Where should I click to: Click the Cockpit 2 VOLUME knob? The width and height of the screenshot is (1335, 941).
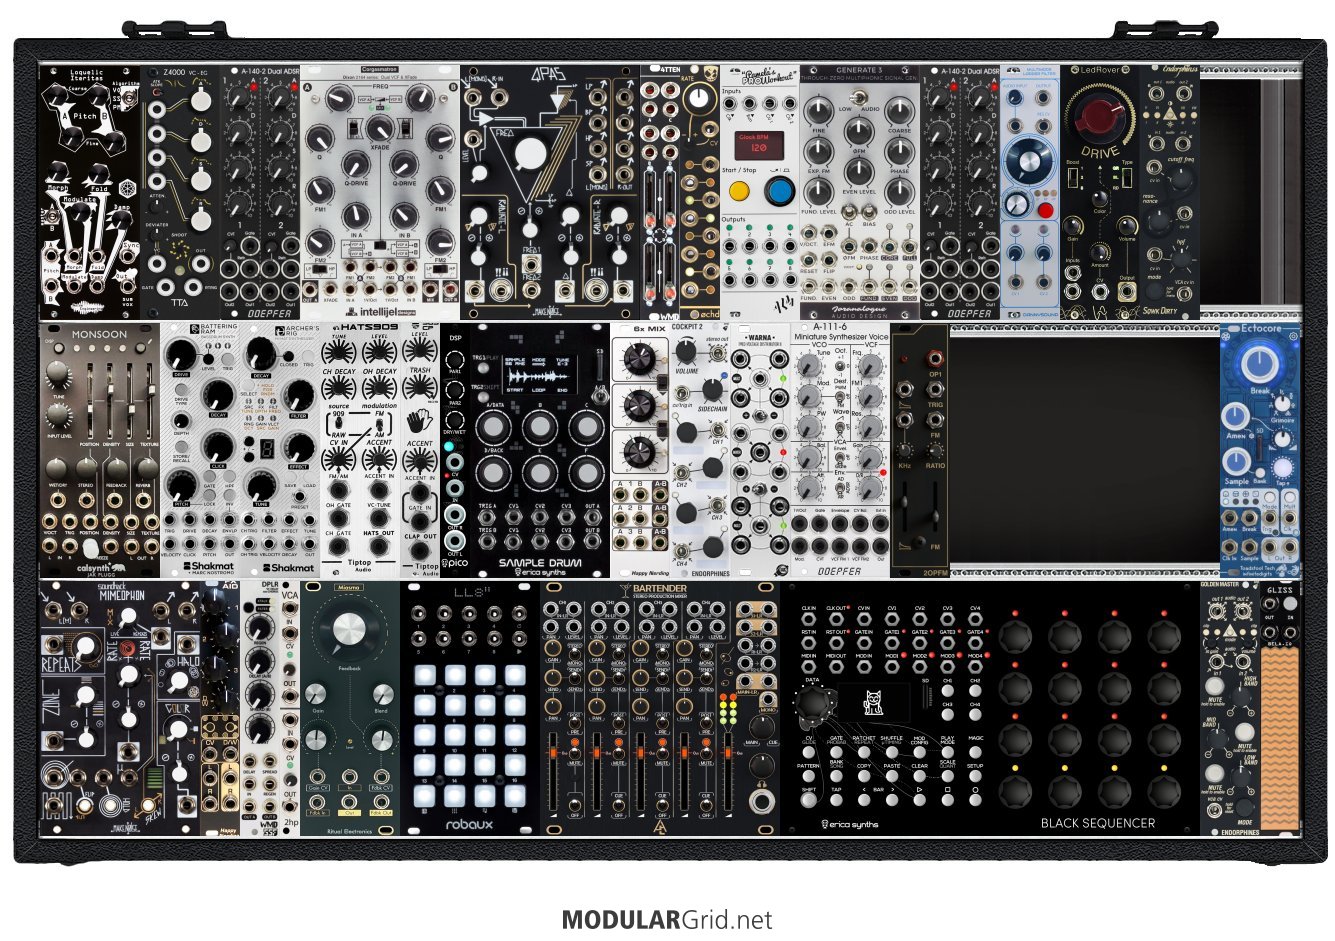(x=687, y=352)
